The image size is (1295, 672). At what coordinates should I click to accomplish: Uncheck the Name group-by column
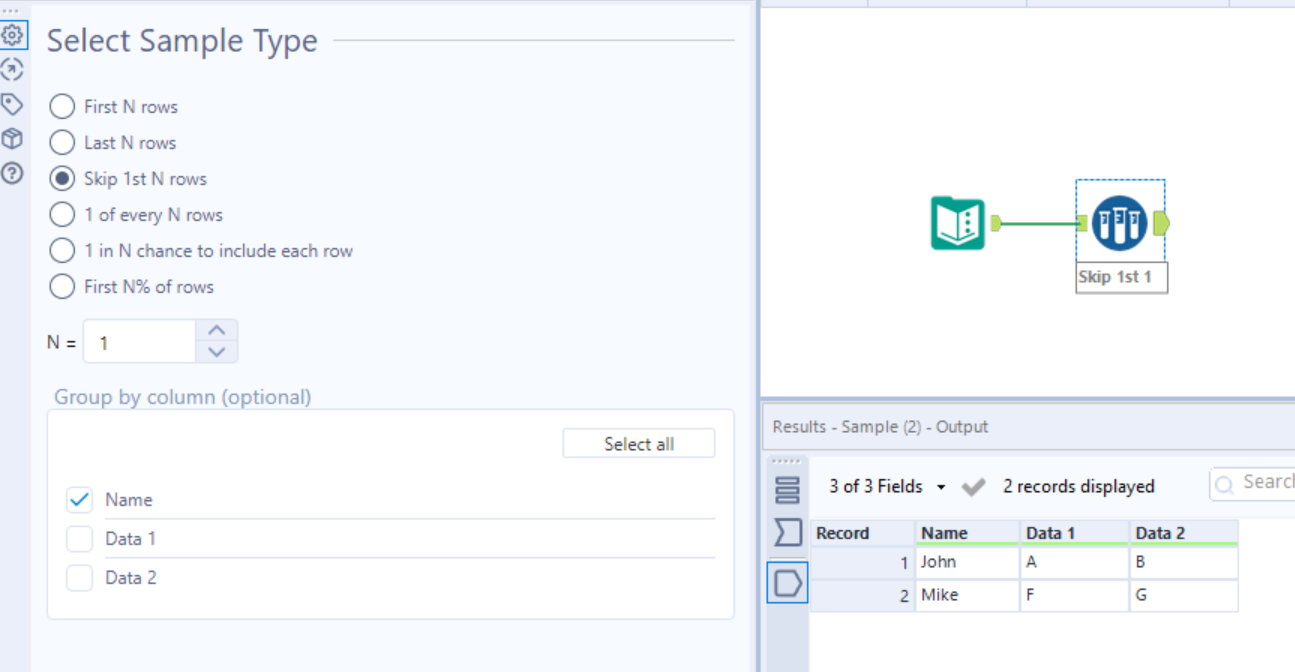click(x=79, y=499)
